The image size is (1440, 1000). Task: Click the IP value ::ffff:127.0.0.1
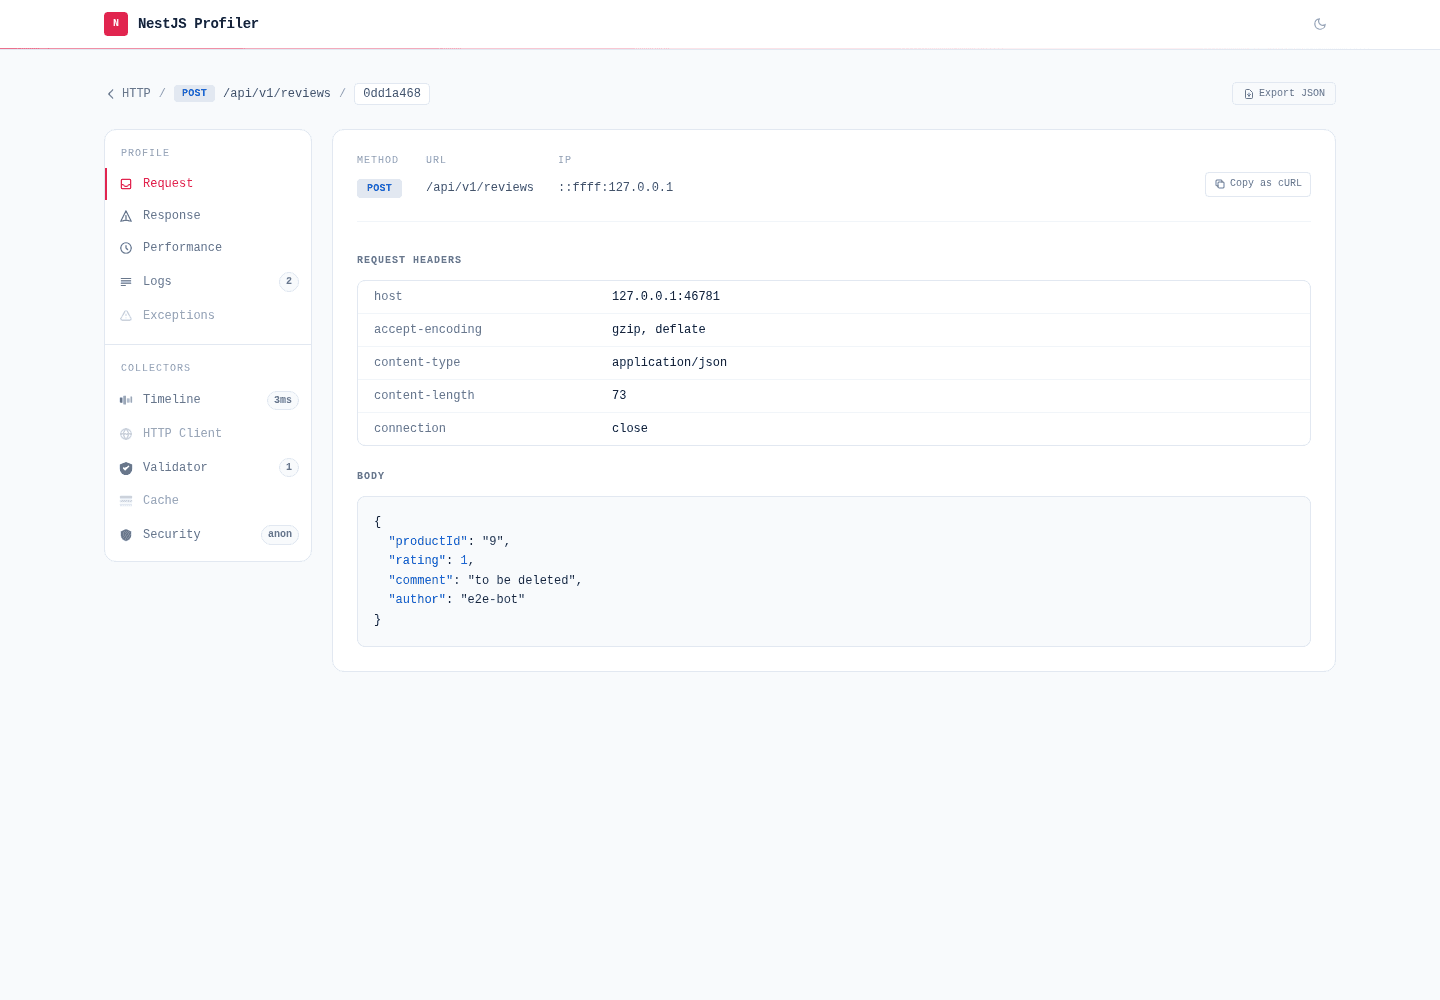(x=616, y=188)
